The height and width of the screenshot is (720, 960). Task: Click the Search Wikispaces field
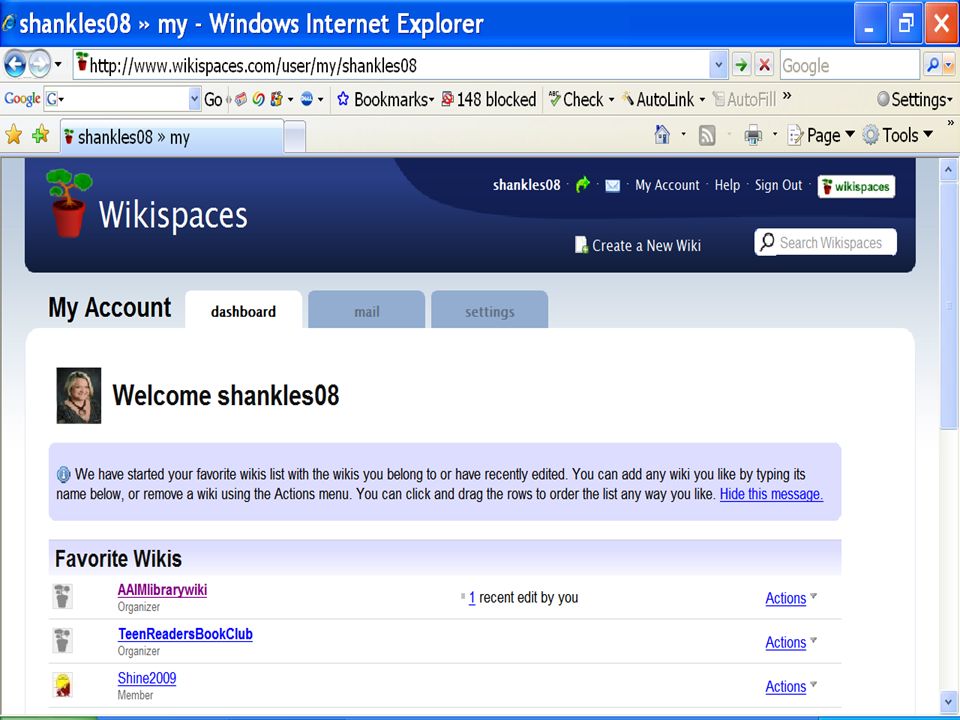click(825, 242)
